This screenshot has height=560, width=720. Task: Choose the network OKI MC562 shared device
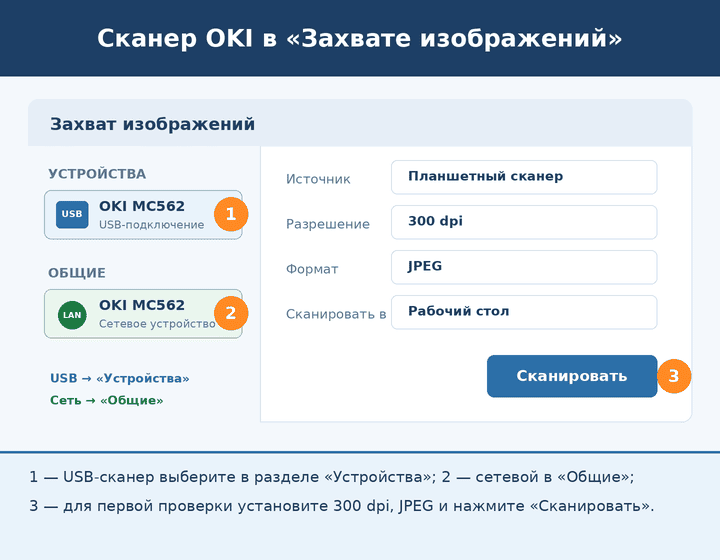(143, 314)
